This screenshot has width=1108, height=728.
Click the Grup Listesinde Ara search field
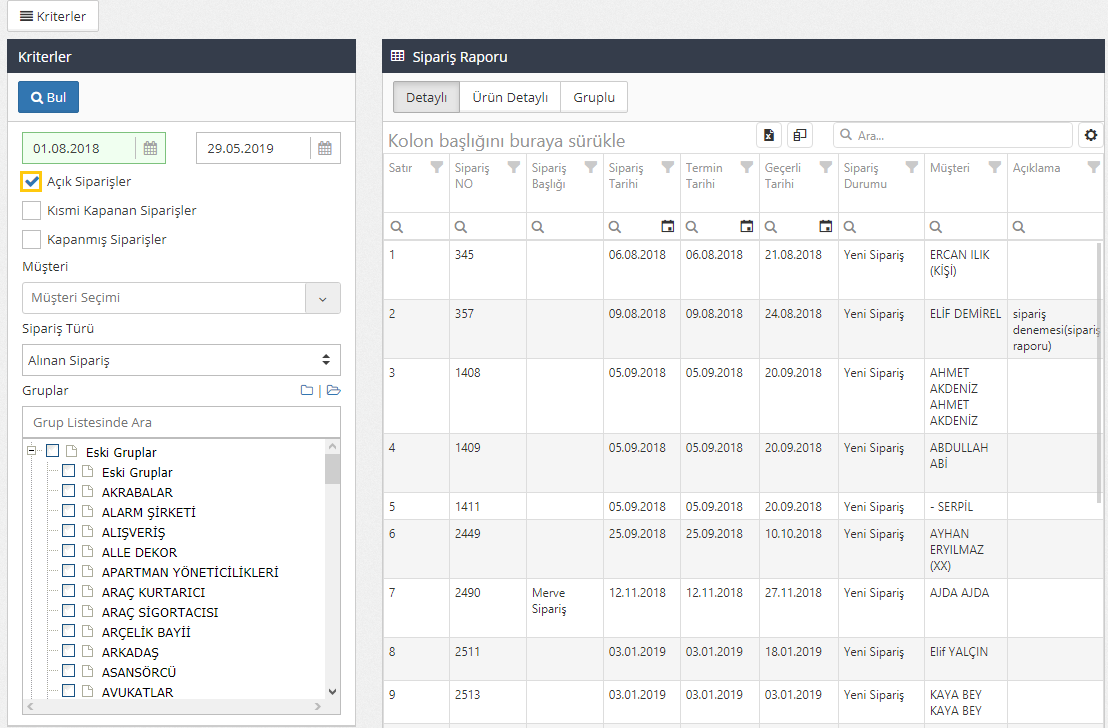click(x=181, y=422)
